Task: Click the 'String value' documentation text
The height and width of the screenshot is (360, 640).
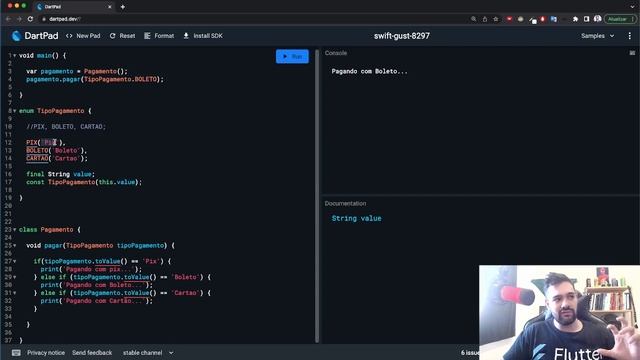Action: (356, 218)
